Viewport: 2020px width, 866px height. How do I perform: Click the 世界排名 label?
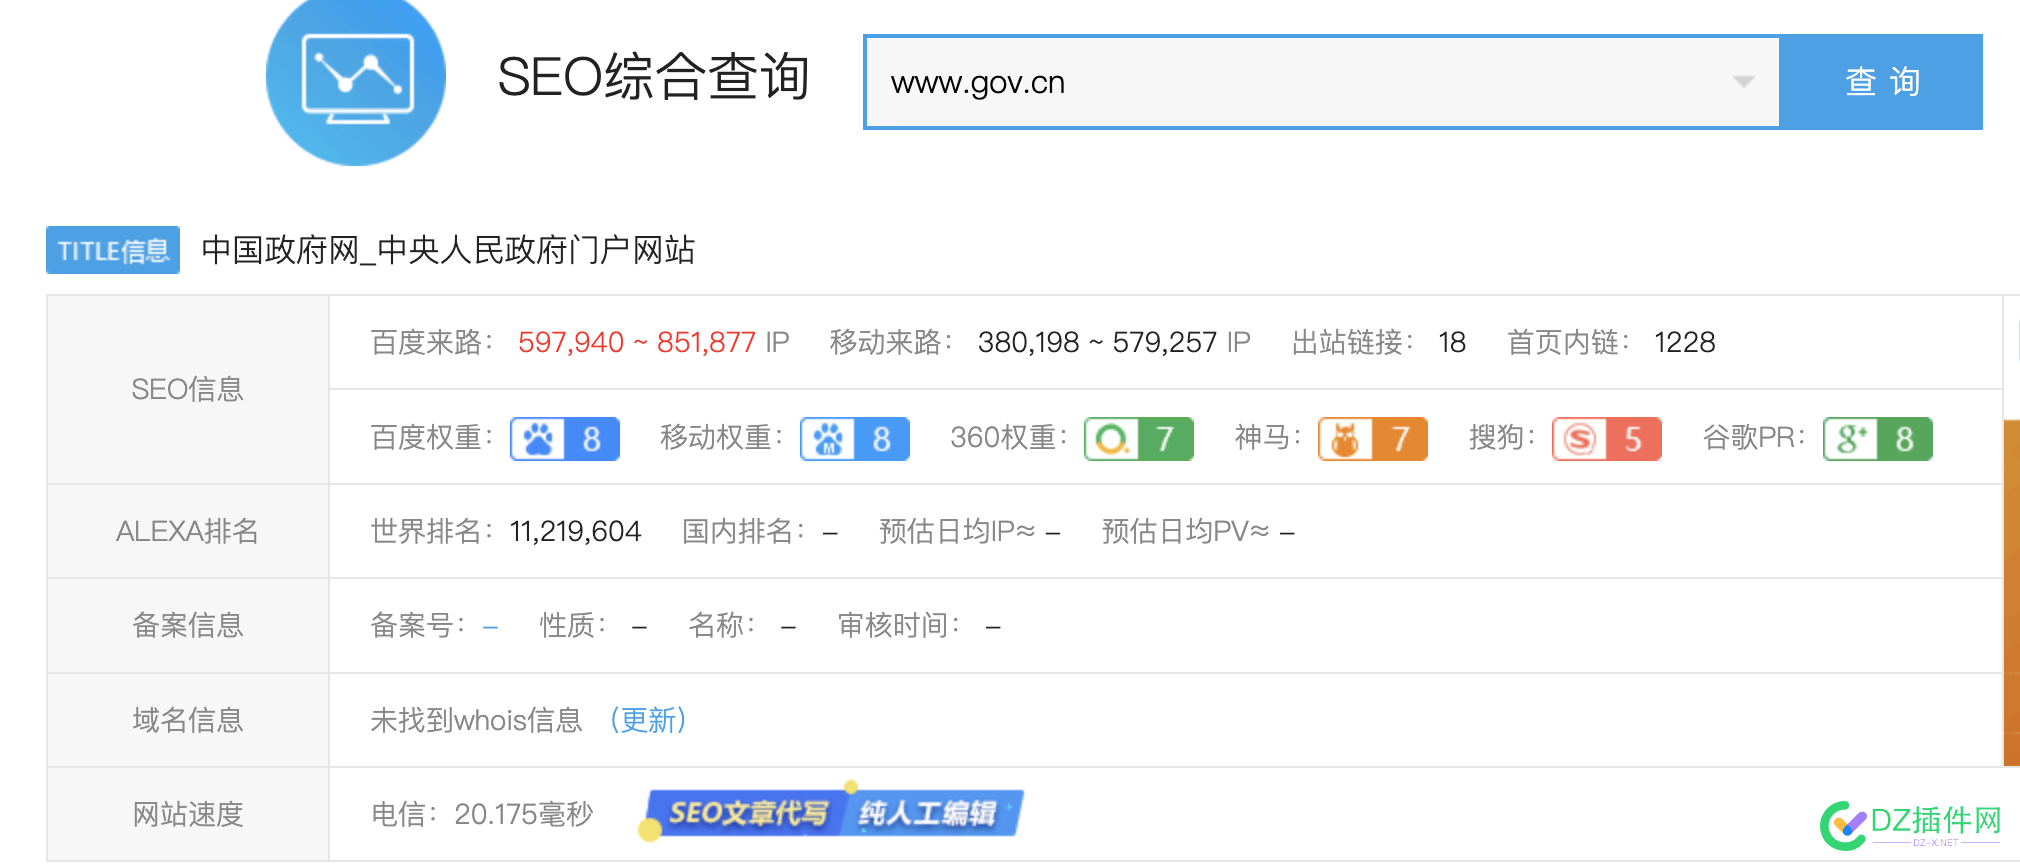(431, 531)
